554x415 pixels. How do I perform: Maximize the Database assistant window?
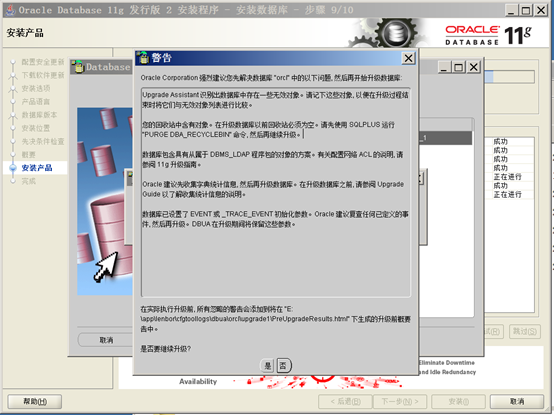point(459,67)
